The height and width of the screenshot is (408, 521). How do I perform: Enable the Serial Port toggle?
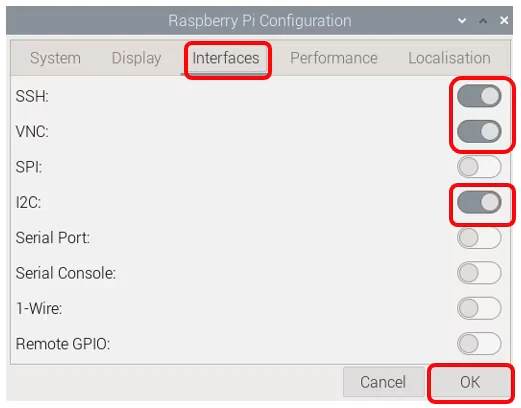click(x=479, y=238)
